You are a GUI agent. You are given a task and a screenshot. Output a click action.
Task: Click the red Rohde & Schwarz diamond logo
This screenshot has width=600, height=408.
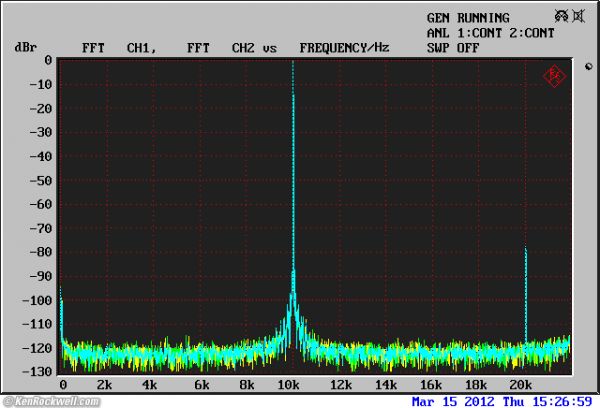pyautogui.click(x=554, y=76)
